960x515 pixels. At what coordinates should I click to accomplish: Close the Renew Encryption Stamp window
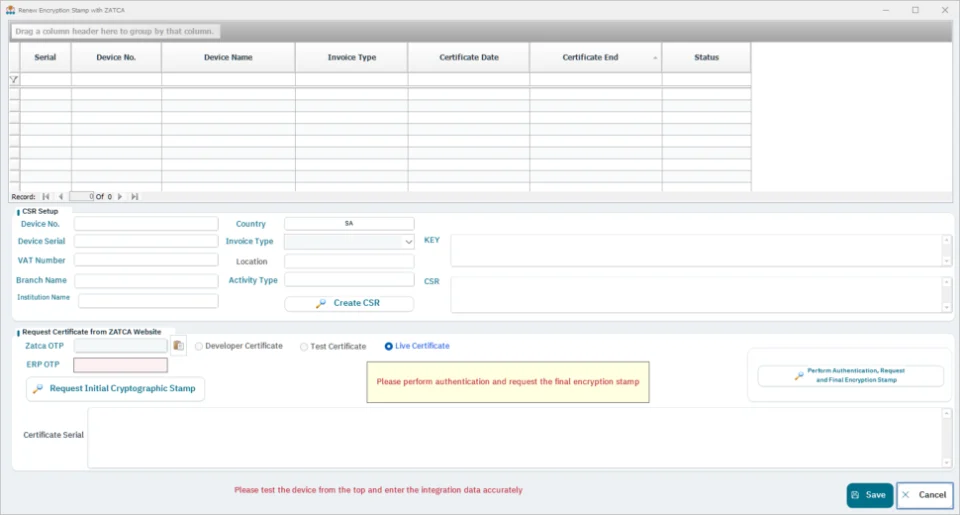[x=945, y=10]
